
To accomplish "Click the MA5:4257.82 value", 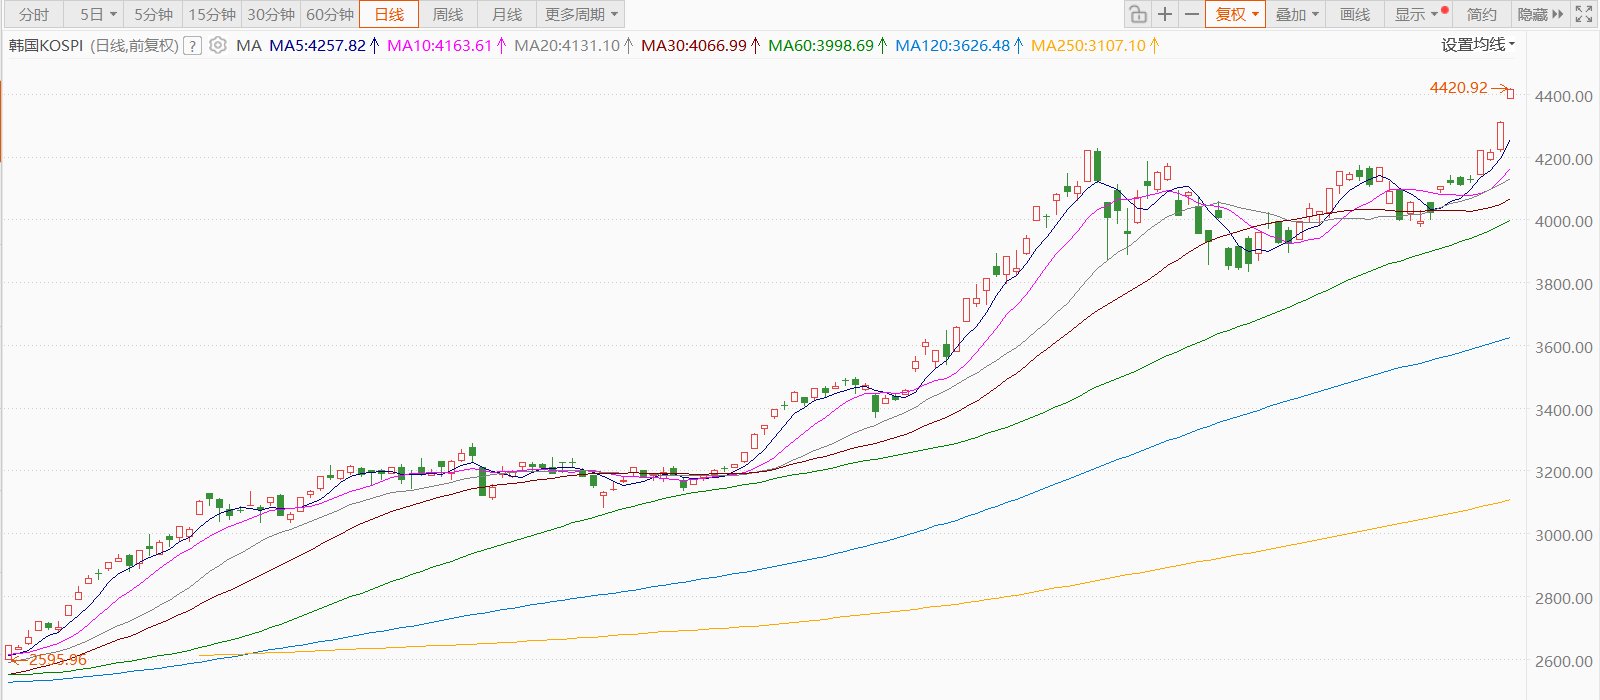I will [318, 45].
